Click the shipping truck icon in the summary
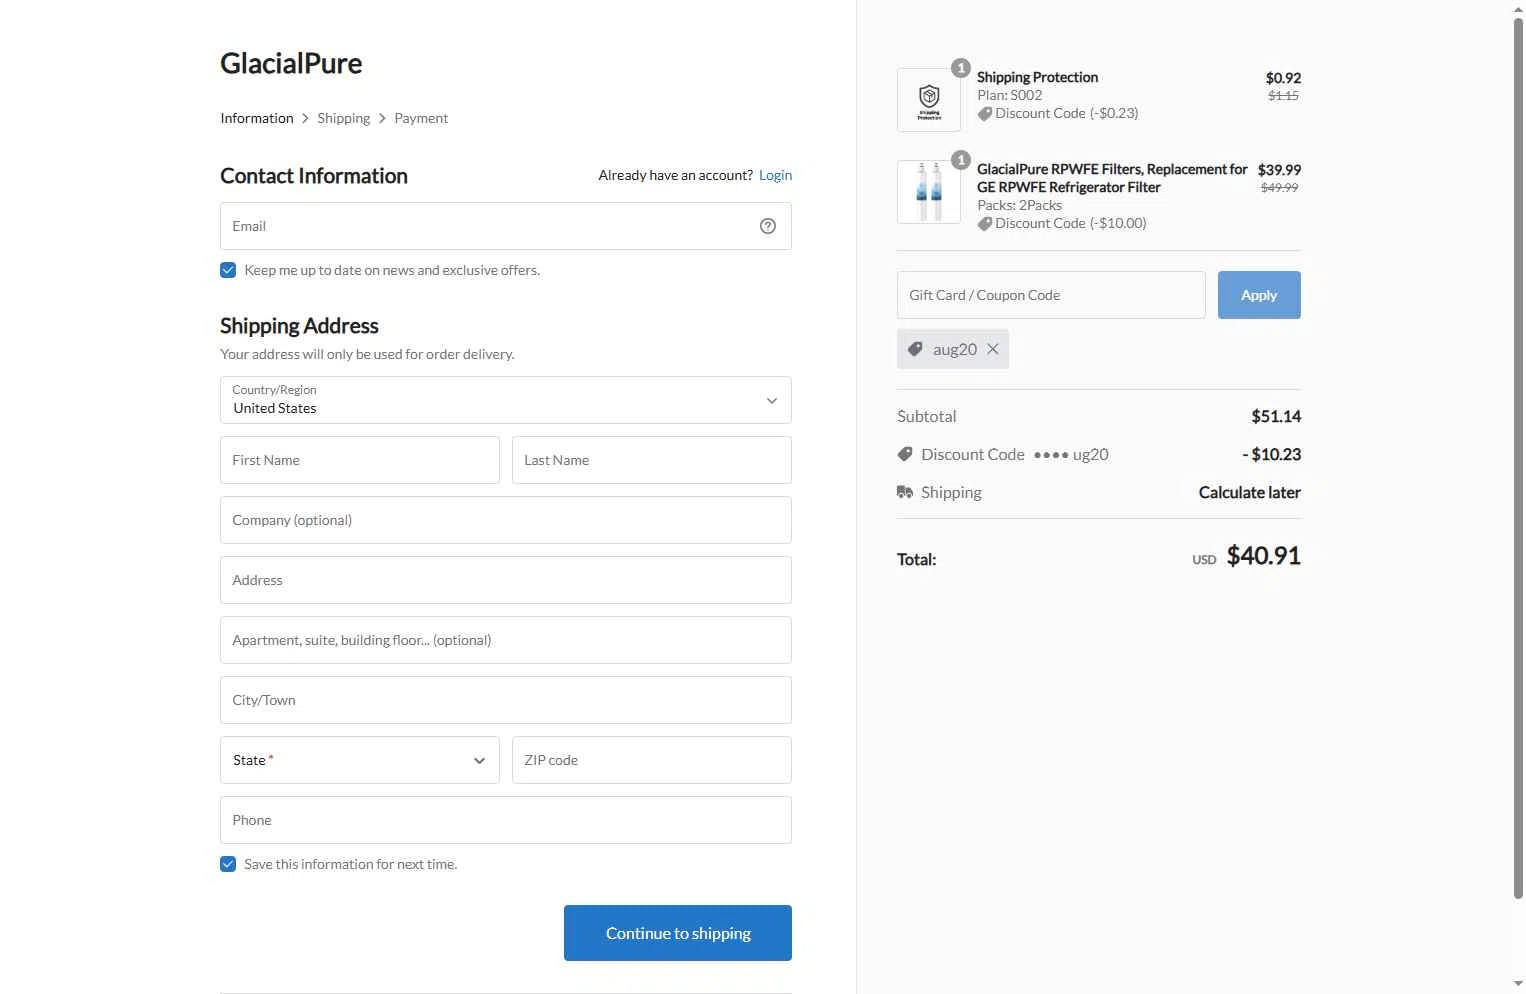The width and height of the screenshot is (1526, 994). pos(905,492)
